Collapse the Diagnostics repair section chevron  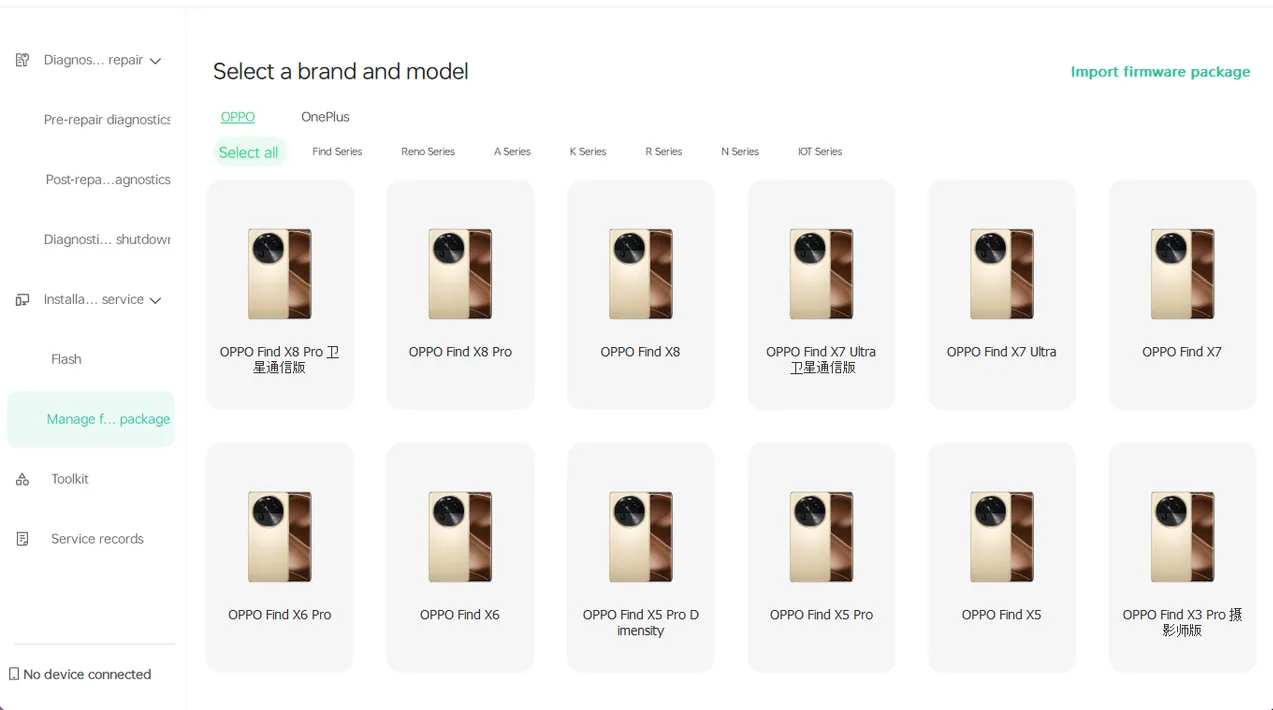(155, 61)
